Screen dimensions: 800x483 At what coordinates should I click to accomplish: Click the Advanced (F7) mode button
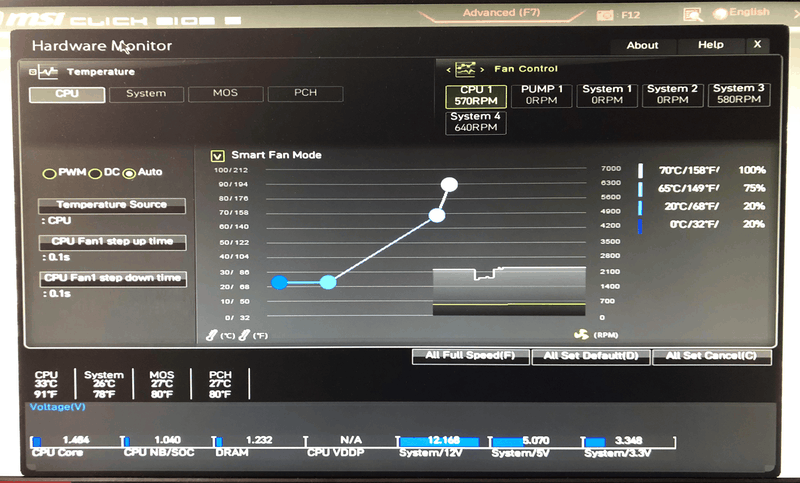click(x=502, y=13)
